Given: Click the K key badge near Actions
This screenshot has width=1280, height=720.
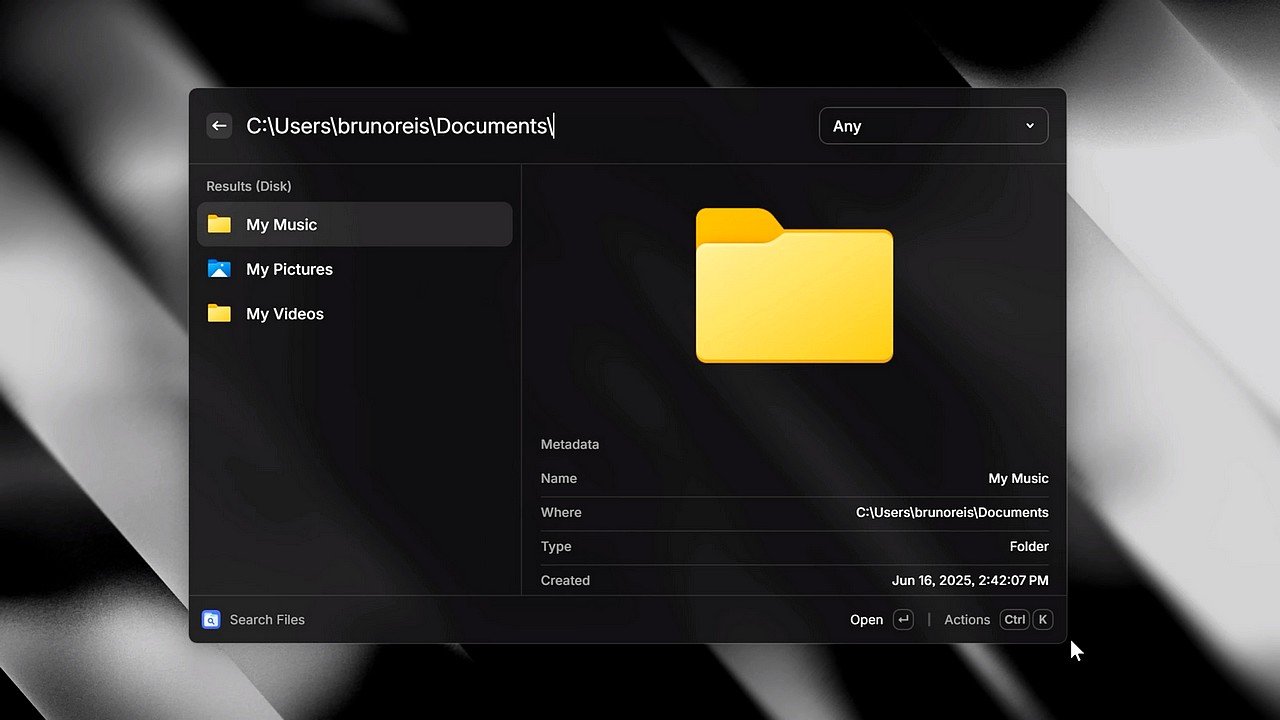Looking at the screenshot, I should (x=1042, y=619).
